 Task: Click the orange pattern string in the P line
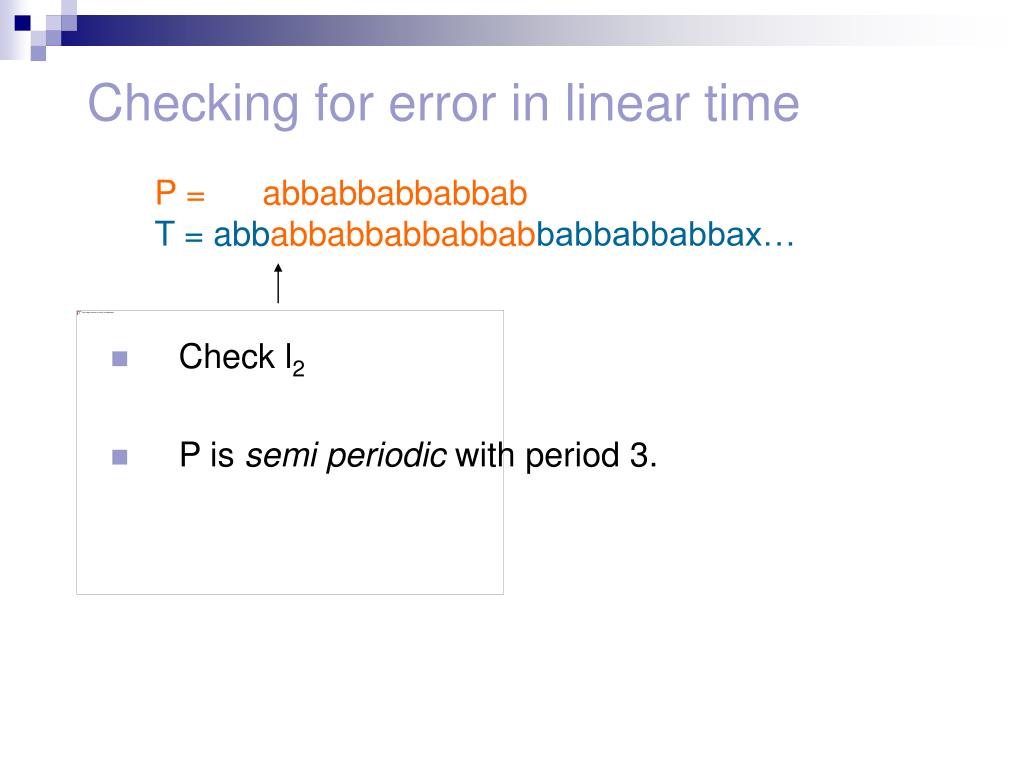coord(395,193)
